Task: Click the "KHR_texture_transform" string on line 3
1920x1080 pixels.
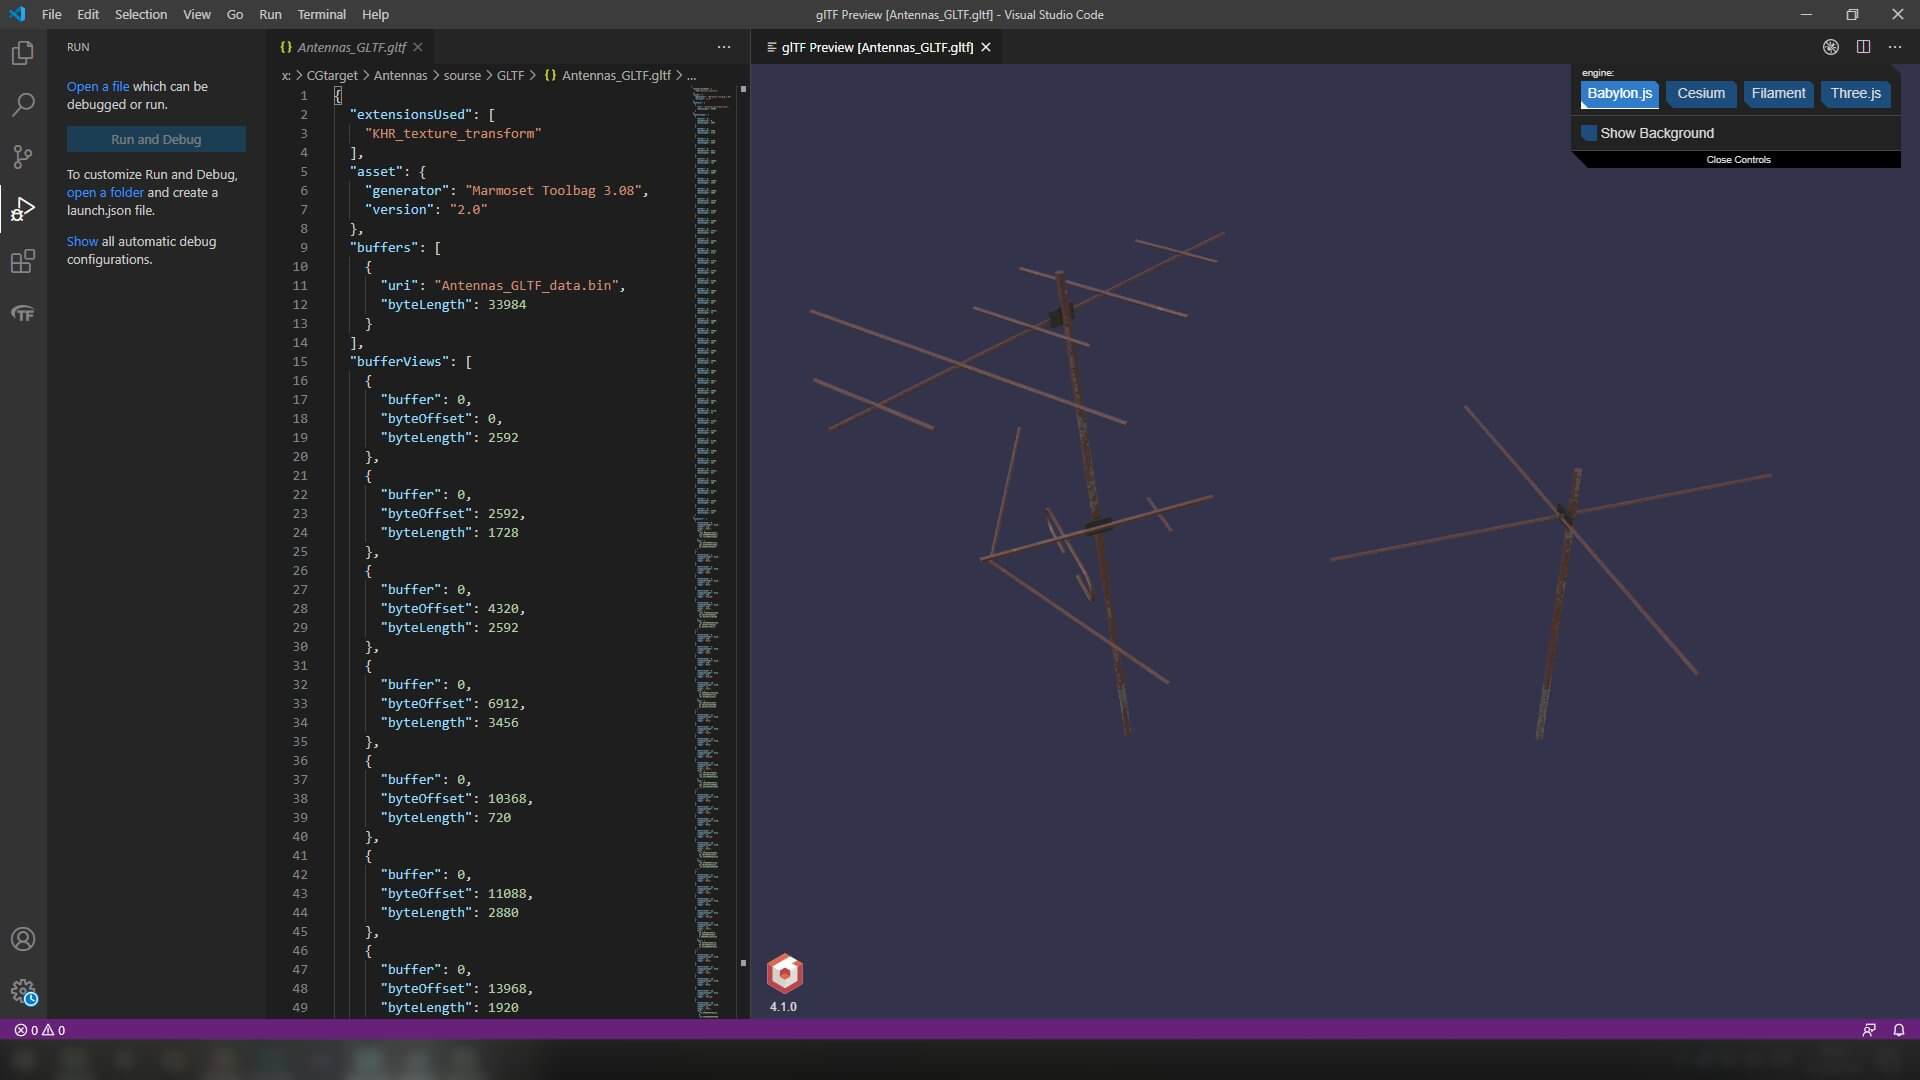Action: [453, 134]
